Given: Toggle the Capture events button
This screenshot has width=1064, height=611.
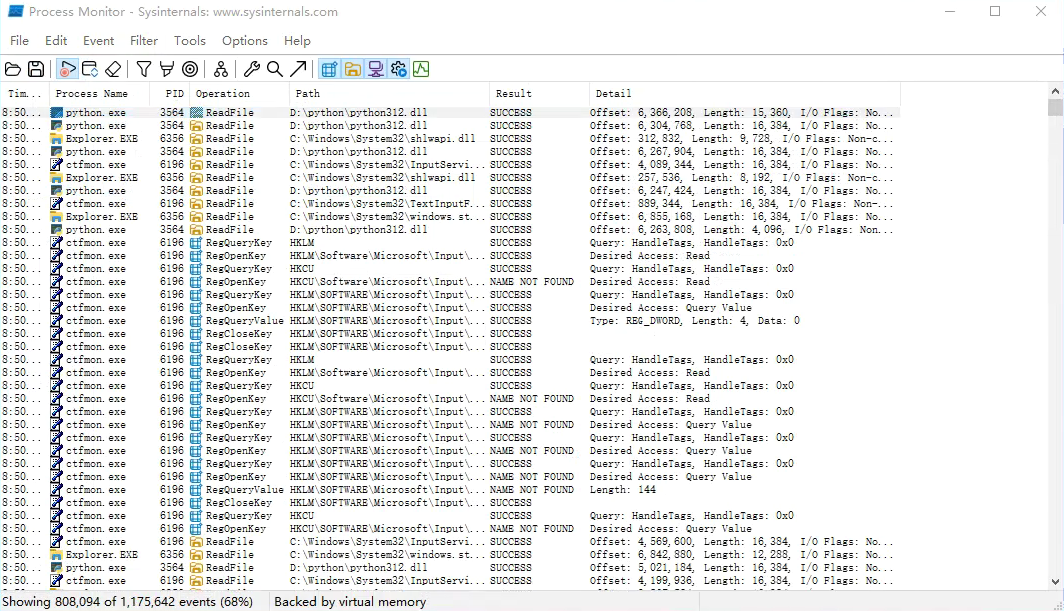Looking at the screenshot, I should click(x=66, y=69).
